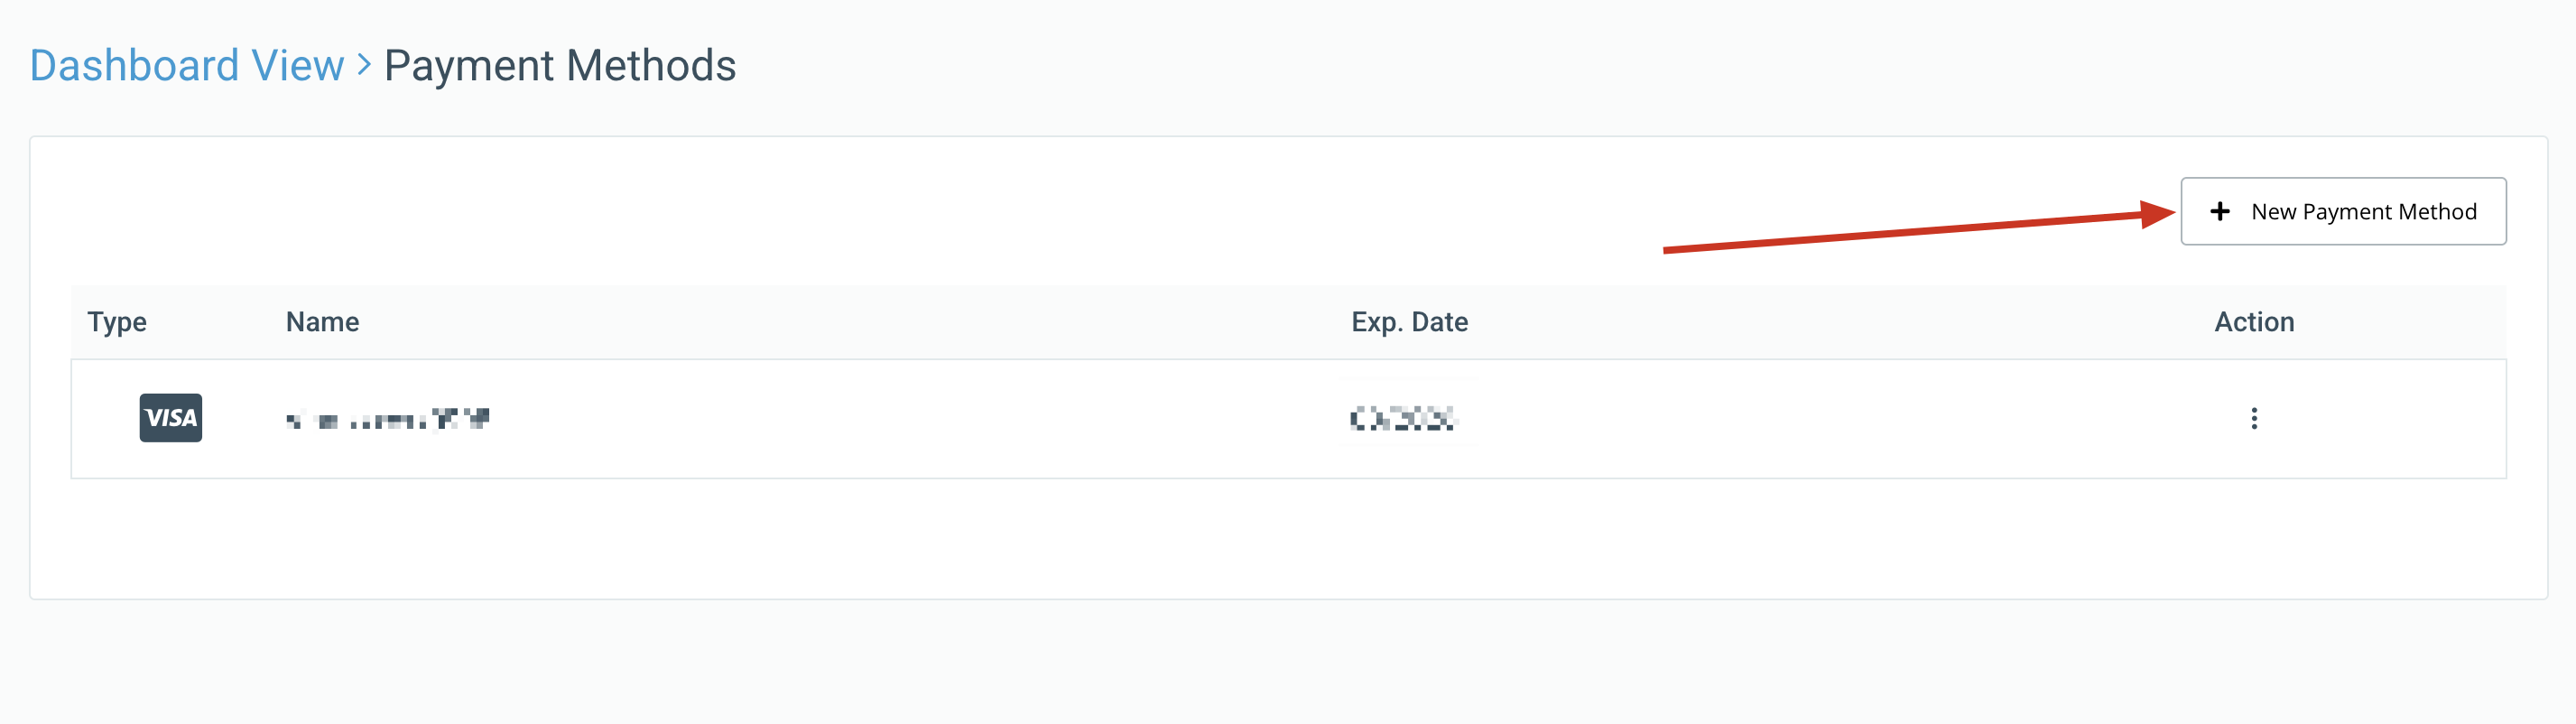Screen dimensions: 2576x724
Task: Click the Exp. Date column header
Action: pyautogui.click(x=1409, y=322)
